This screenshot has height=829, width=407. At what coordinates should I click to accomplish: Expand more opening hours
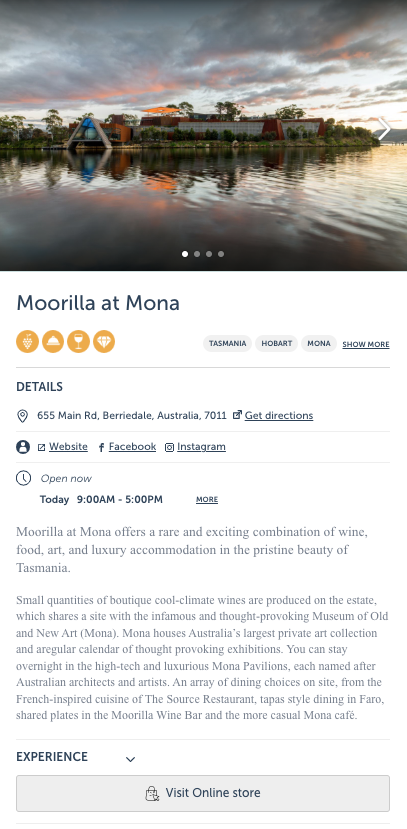click(207, 500)
